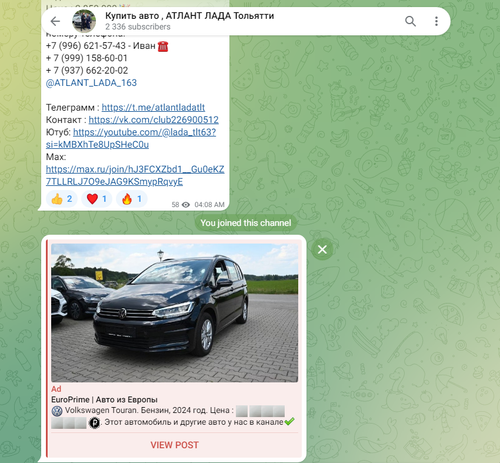Open the max.ru join link
This screenshot has height=463, width=500.
[135, 175]
